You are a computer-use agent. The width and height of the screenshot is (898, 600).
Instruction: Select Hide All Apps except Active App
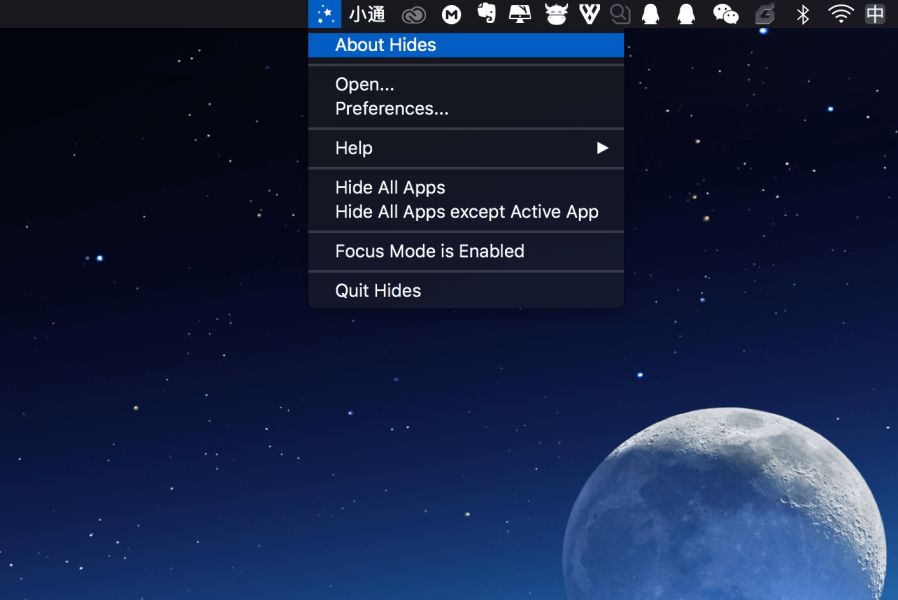(466, 211)
